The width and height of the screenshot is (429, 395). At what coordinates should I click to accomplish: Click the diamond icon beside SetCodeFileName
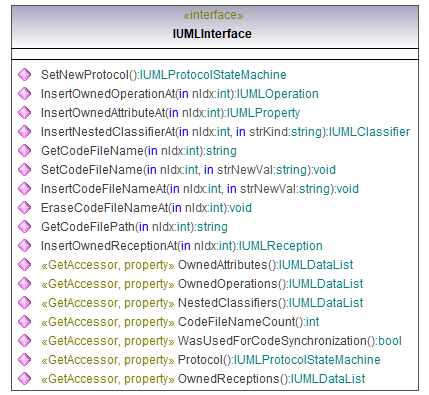(24, 170)
